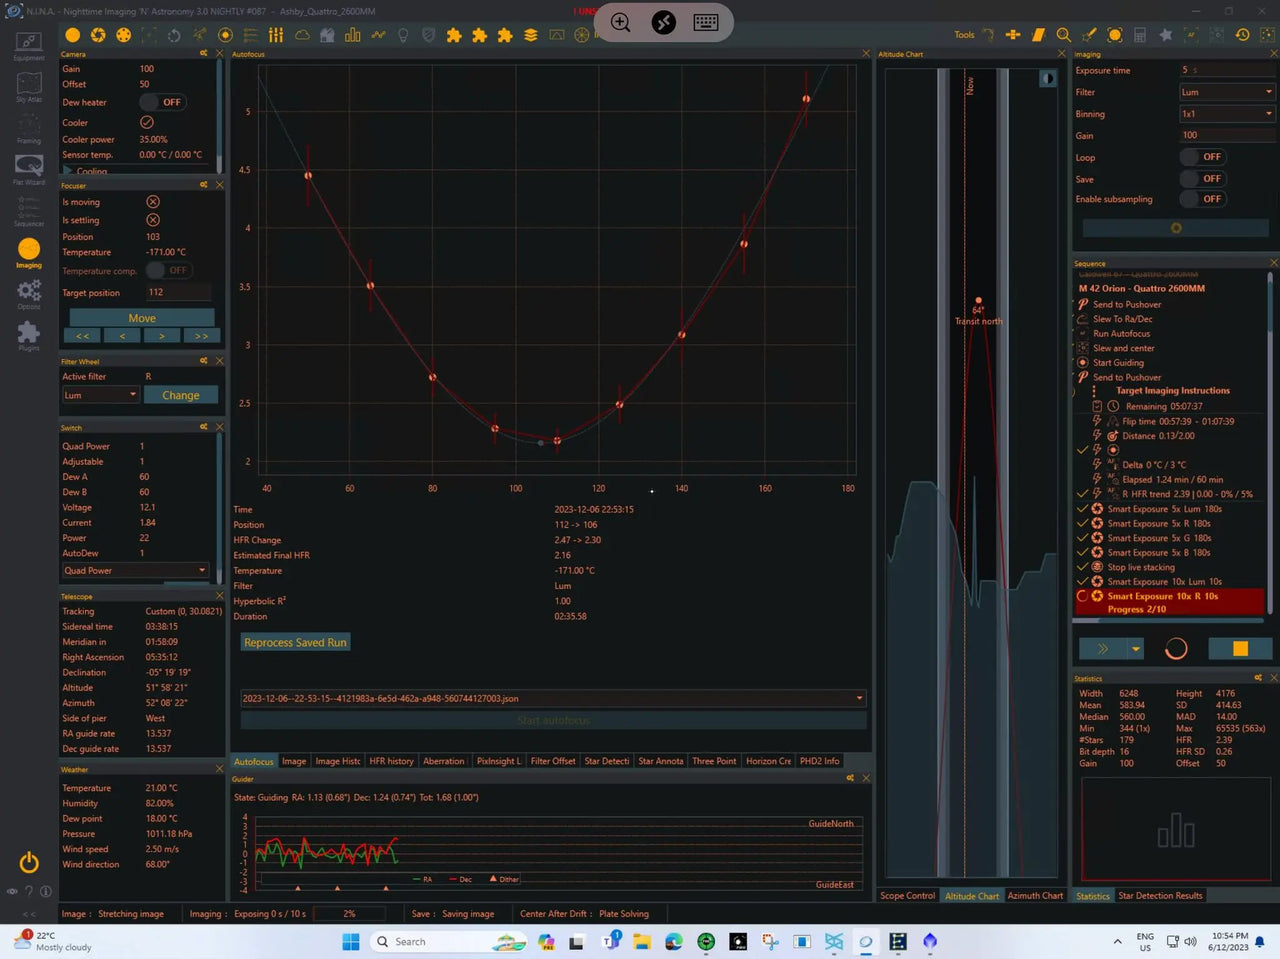The image size is (1280, 959).
Task: Turn on Enable subsampling switch
Action: 1202,199
